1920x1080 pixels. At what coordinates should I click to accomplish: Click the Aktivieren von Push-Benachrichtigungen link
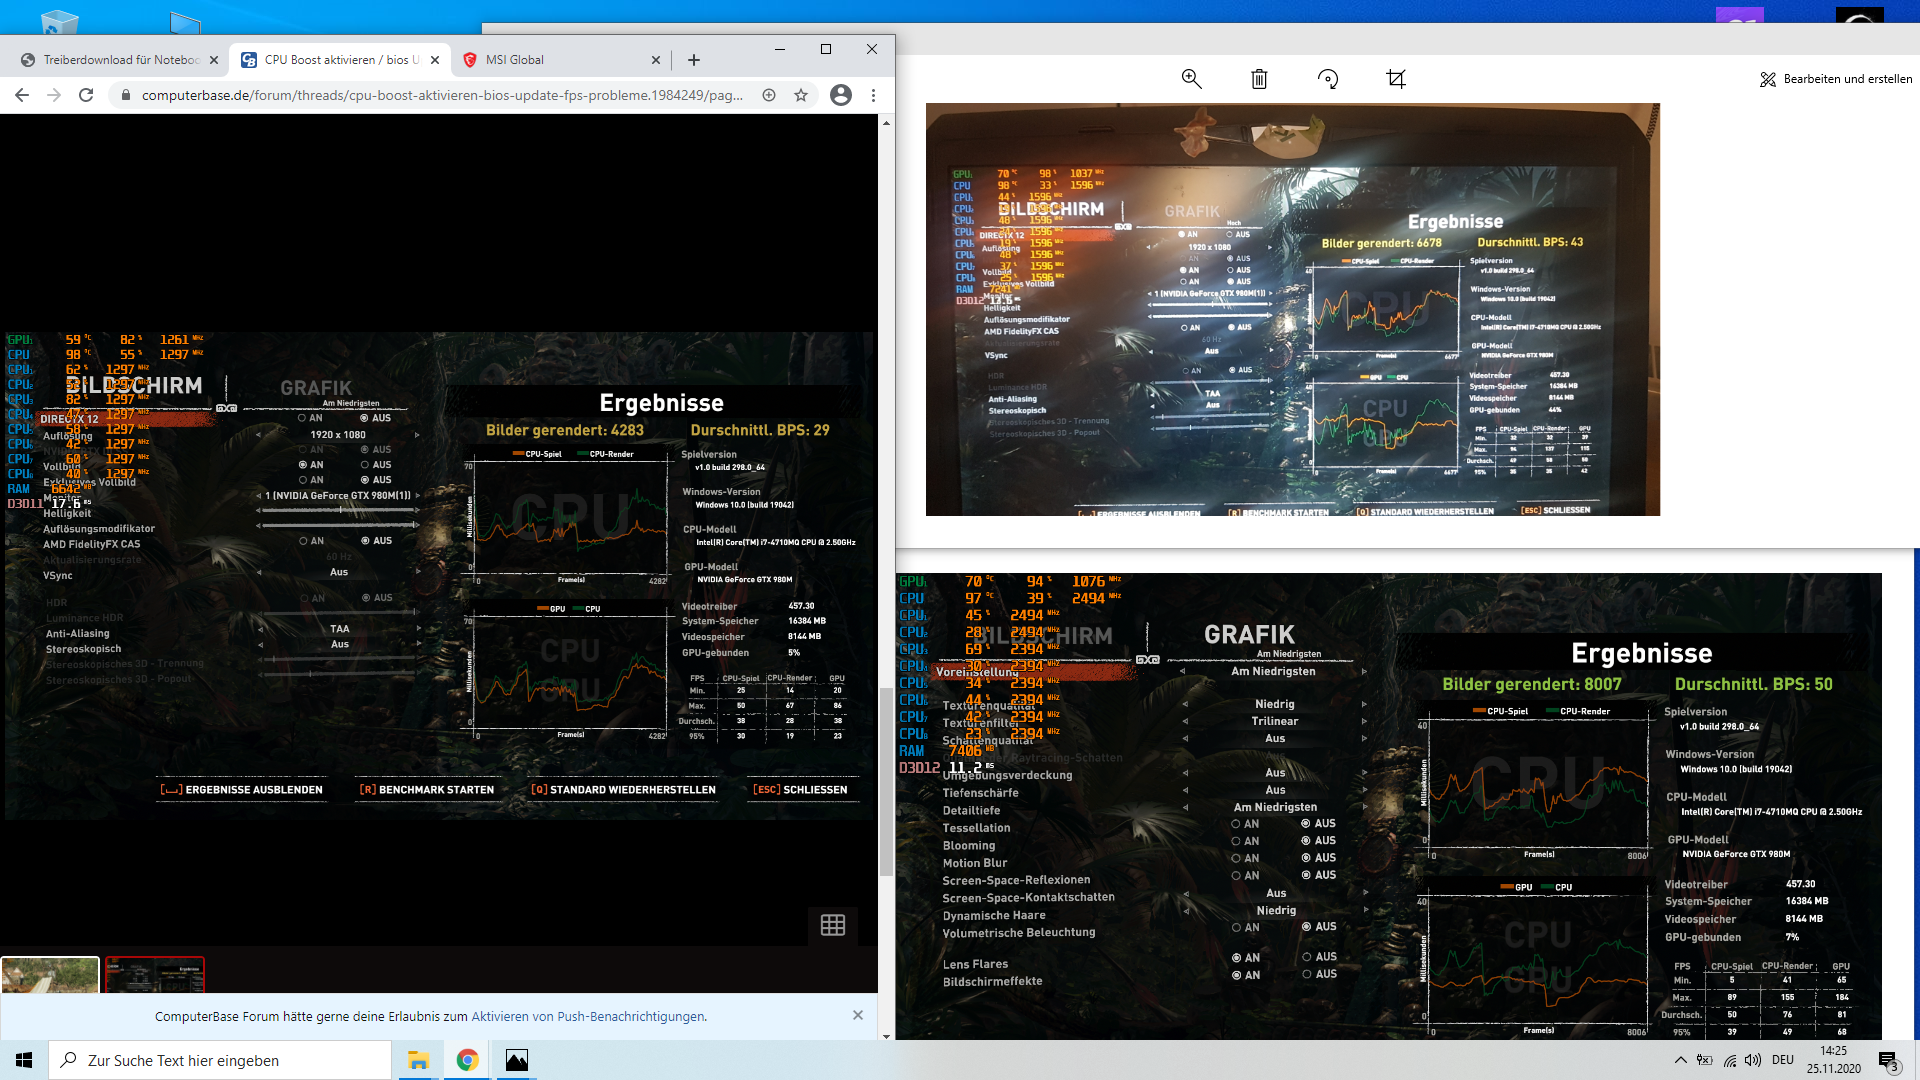point(588,1016)
